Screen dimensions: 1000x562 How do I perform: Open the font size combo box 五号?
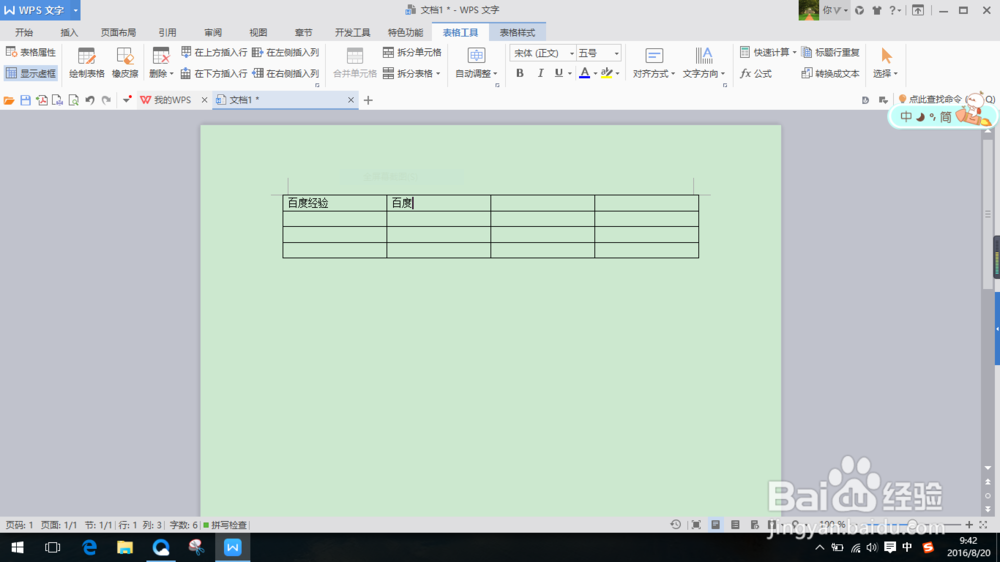(x=598, y=53)
